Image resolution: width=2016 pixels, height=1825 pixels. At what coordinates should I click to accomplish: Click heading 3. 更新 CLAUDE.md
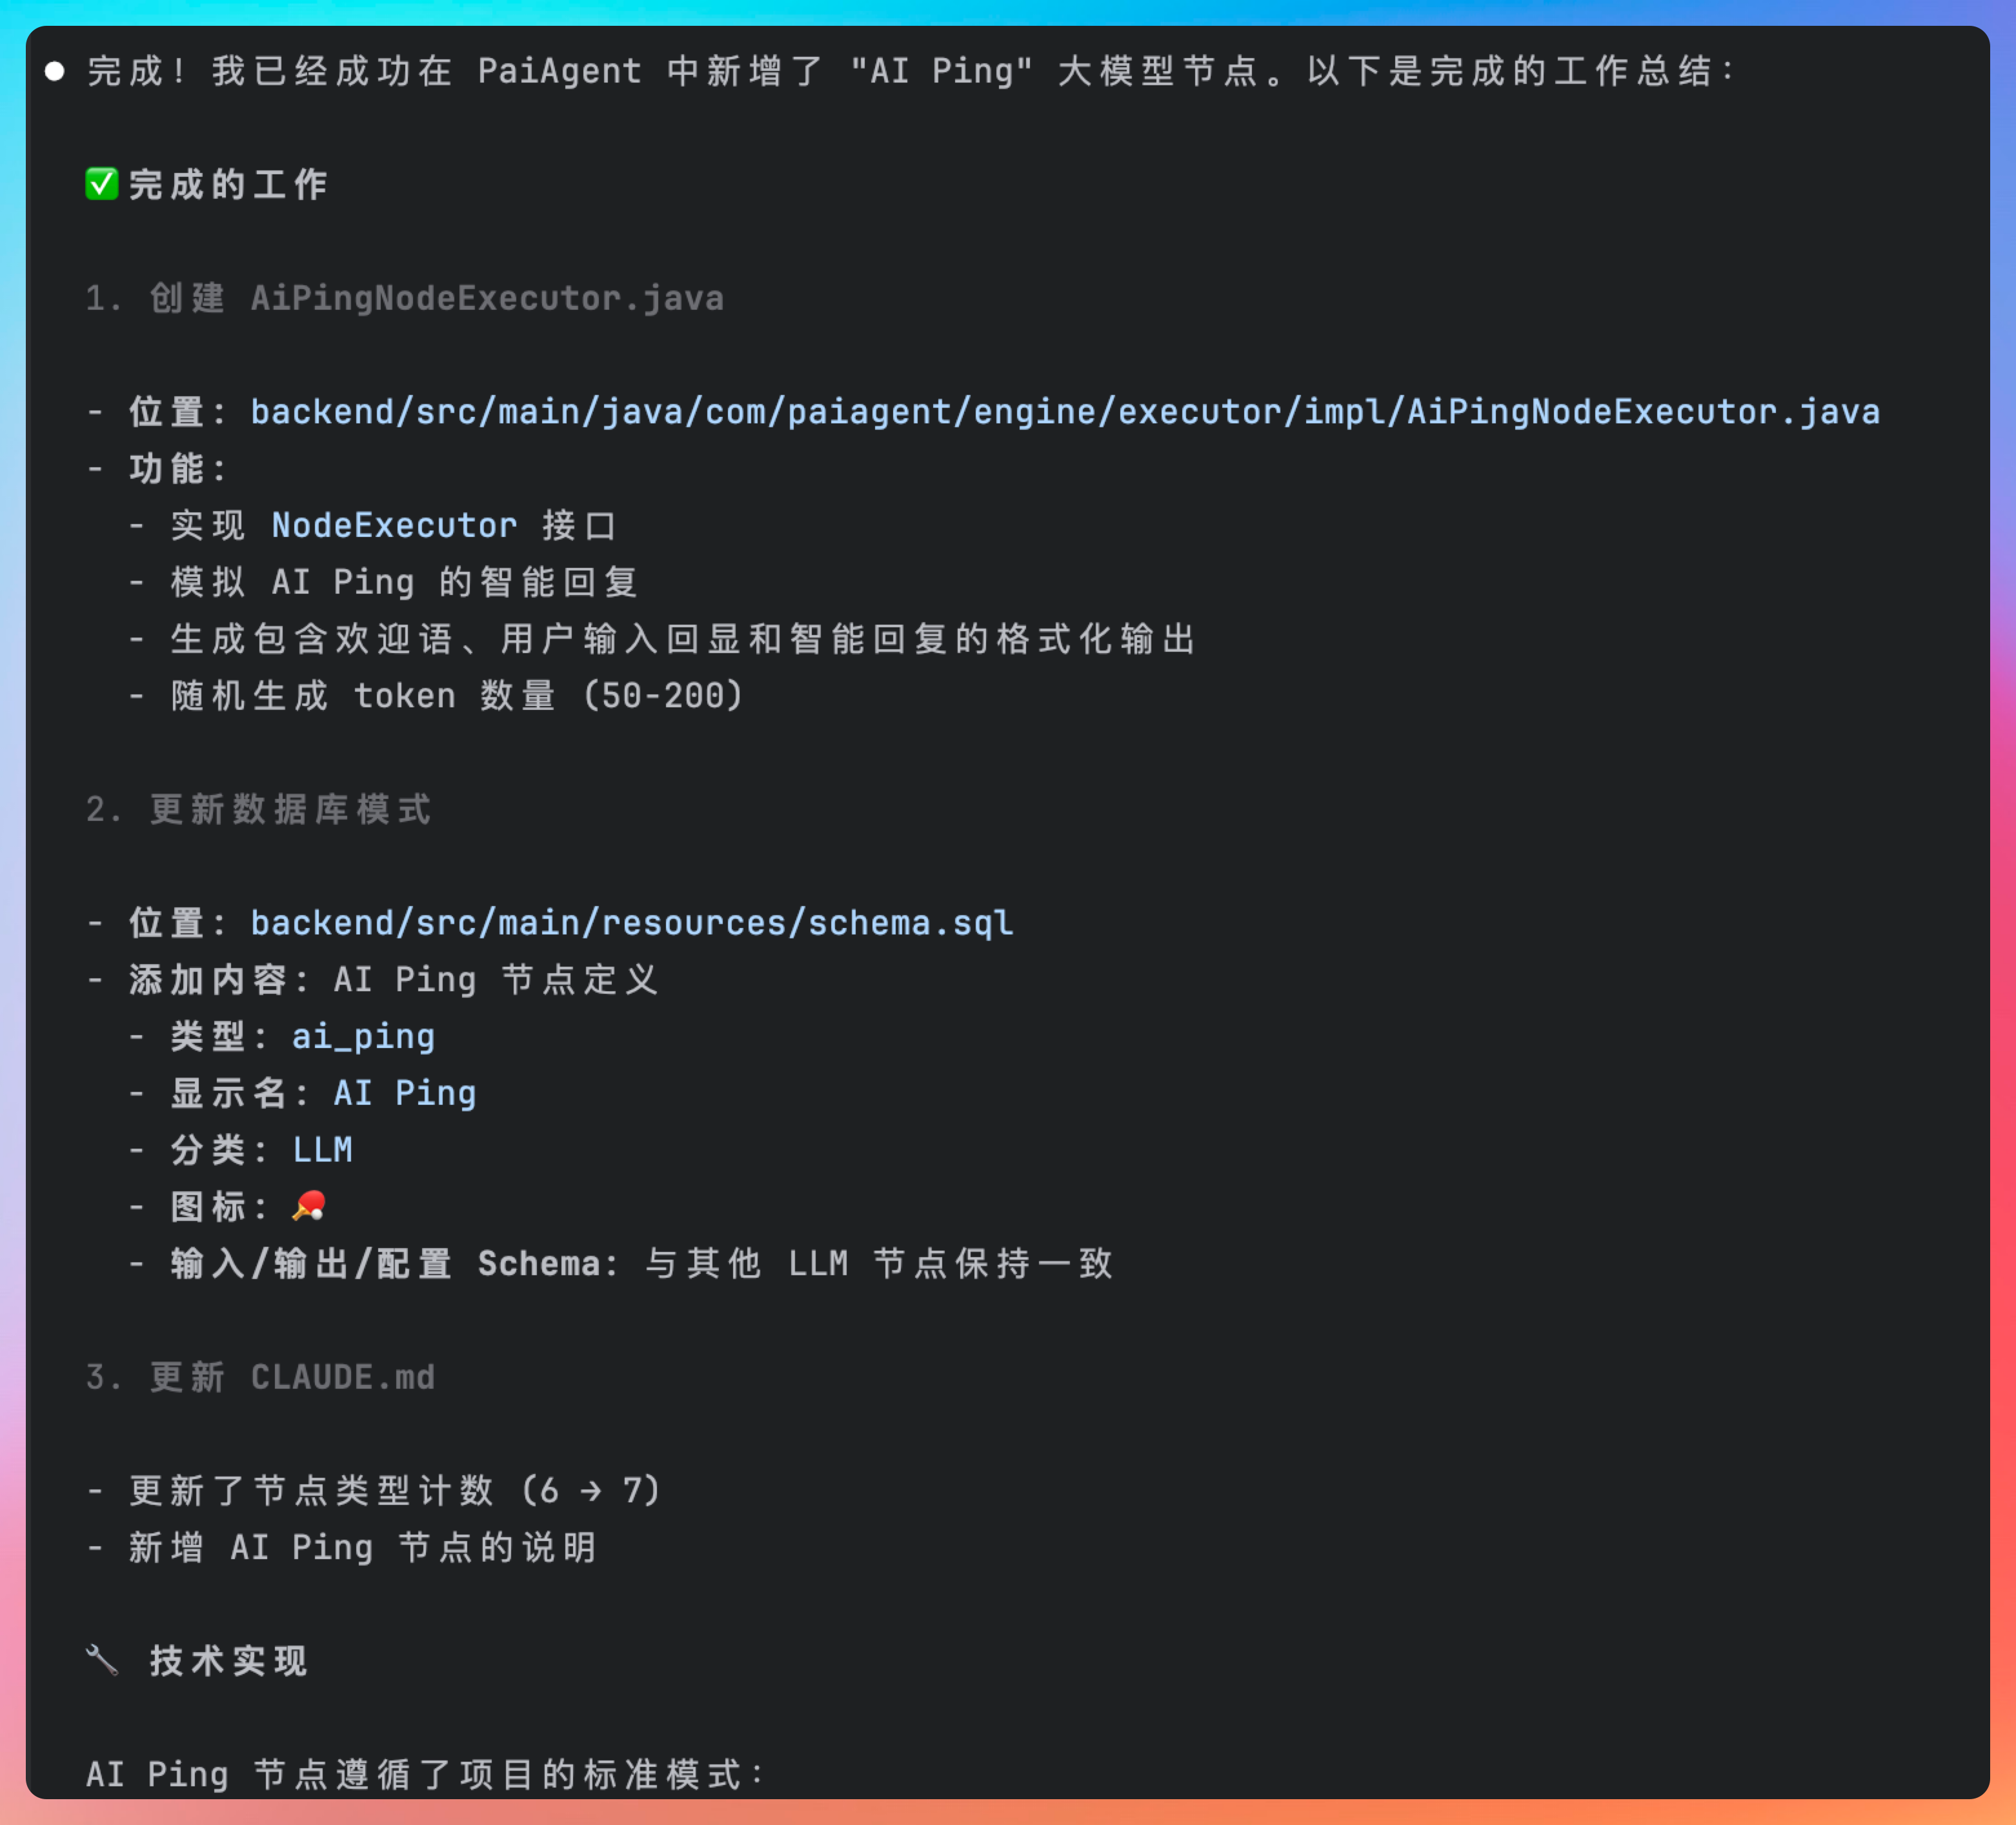coord(260,1377)
